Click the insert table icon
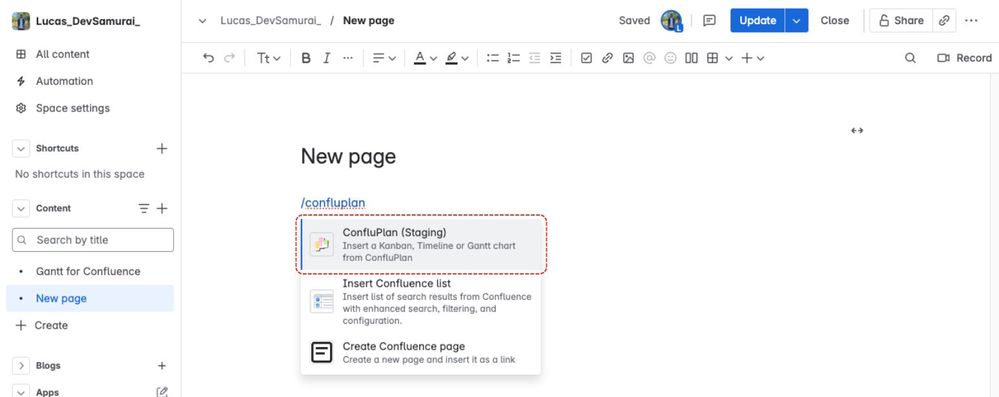This screenshot has height=397, width=999. (x=712, y=58)
